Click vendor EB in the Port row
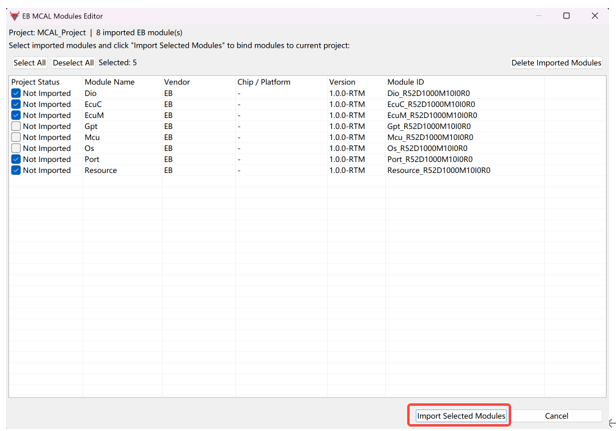This screenshot has height=431, width=616. point(168,159)
